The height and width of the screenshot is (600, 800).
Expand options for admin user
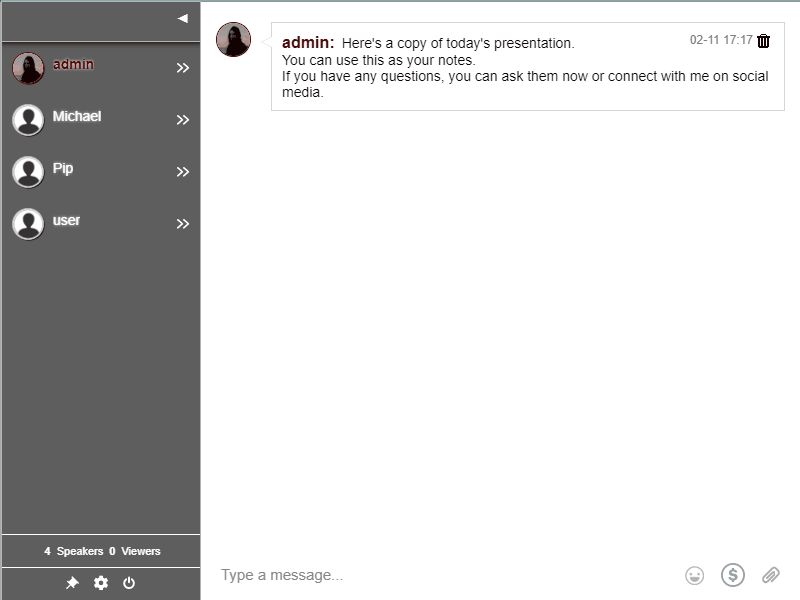(183, 68)
